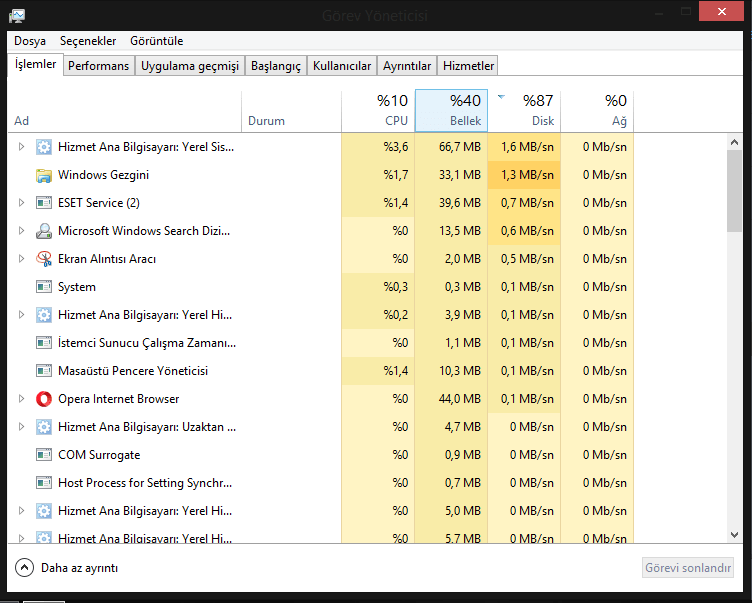Open the Görüntüle menu
The width and height of the screenshot is (752, 603).
pyautogui.click(x=156, y=41)
